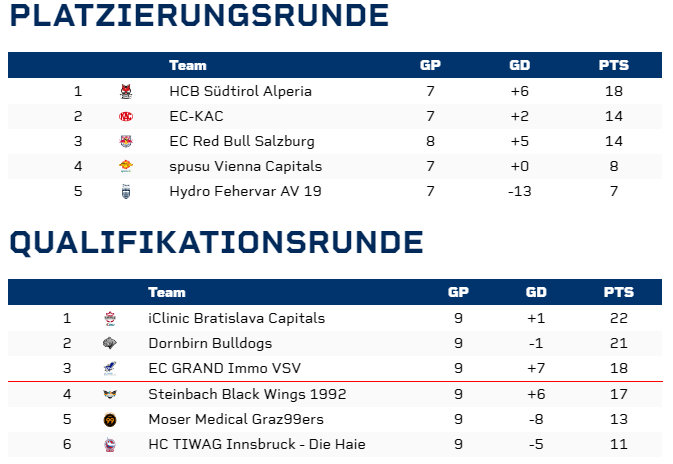Click the Platzierungsrunde GD column header

point(520,66)
